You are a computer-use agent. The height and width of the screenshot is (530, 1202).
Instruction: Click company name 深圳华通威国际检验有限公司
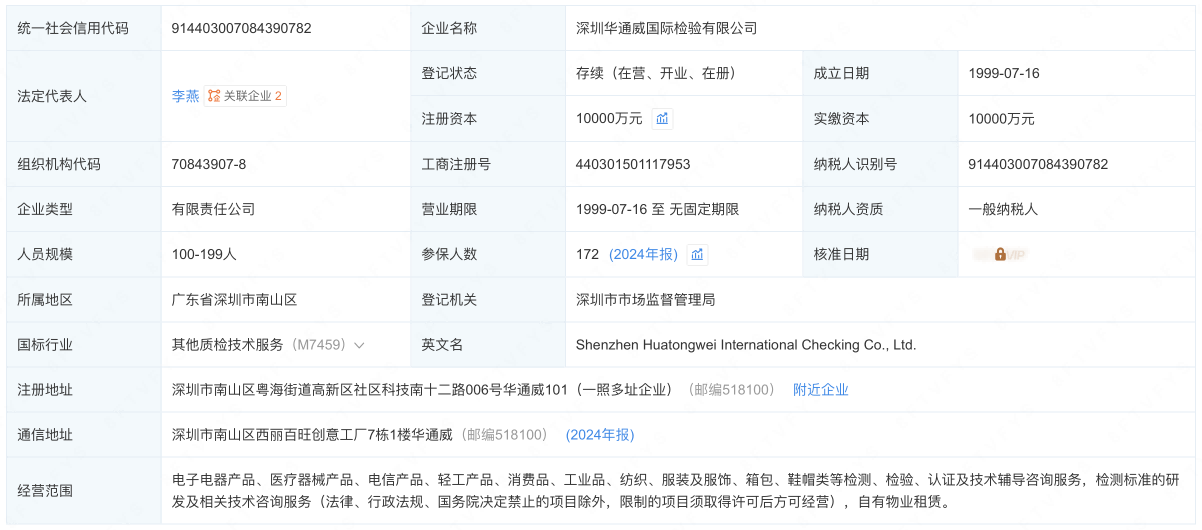pyautogui.click(x=666, y=28)
